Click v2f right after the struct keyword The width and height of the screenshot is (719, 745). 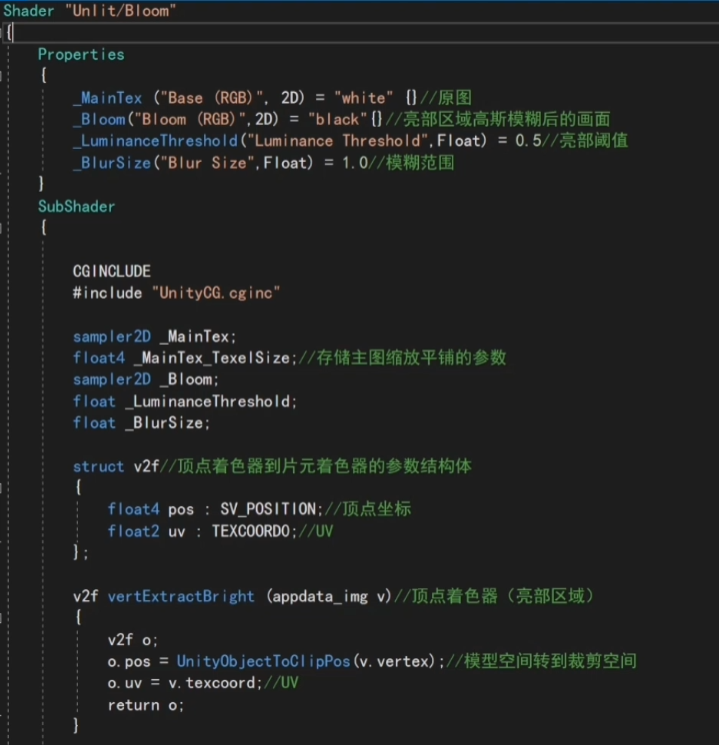pos(146,467)
